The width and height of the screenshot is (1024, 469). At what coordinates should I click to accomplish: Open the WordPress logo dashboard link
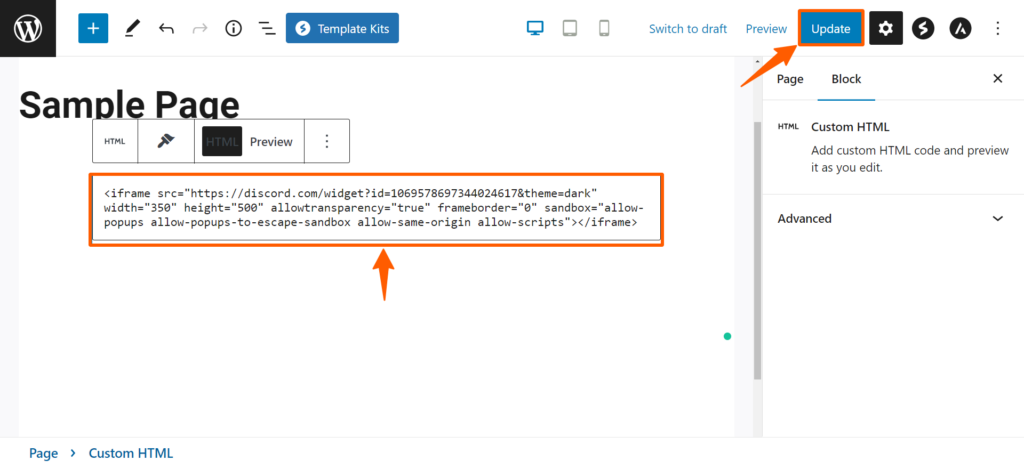tap(28, 28)
